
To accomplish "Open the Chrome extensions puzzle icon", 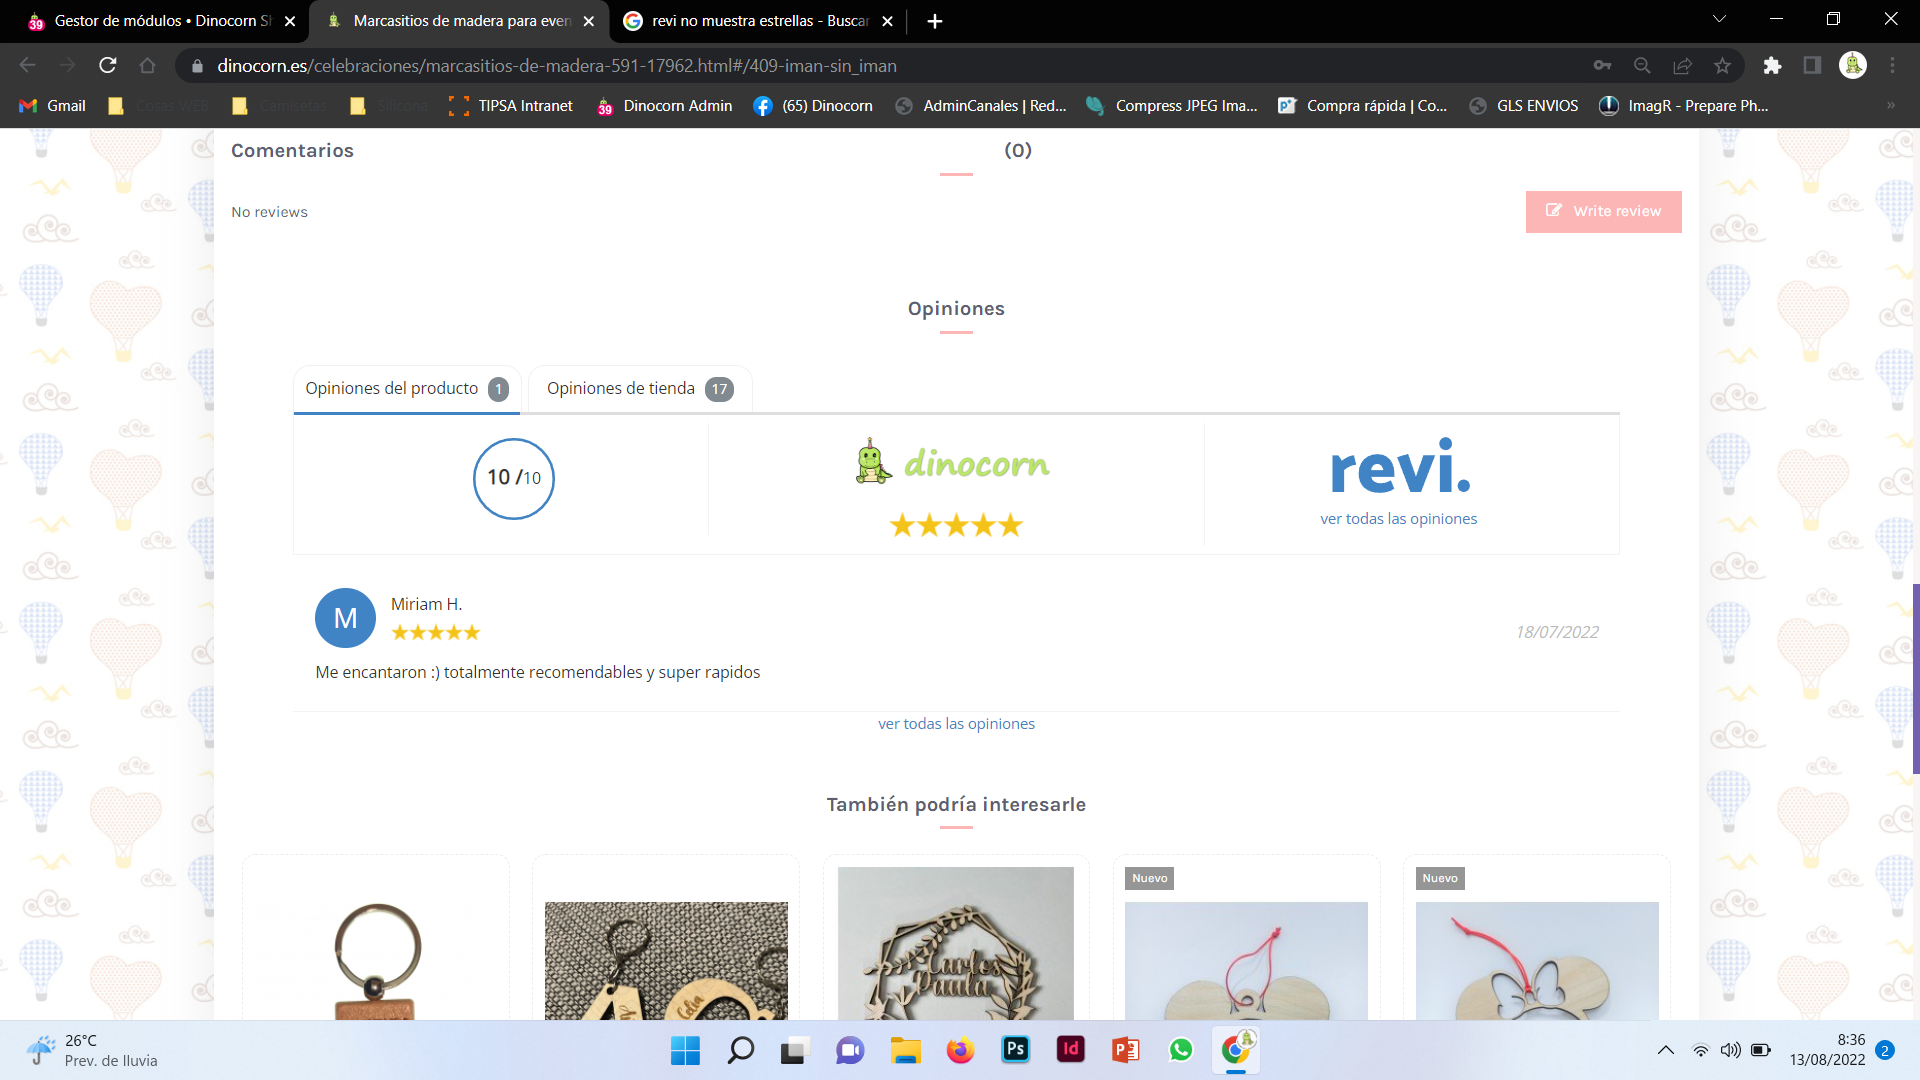I will pos(1772,65).
